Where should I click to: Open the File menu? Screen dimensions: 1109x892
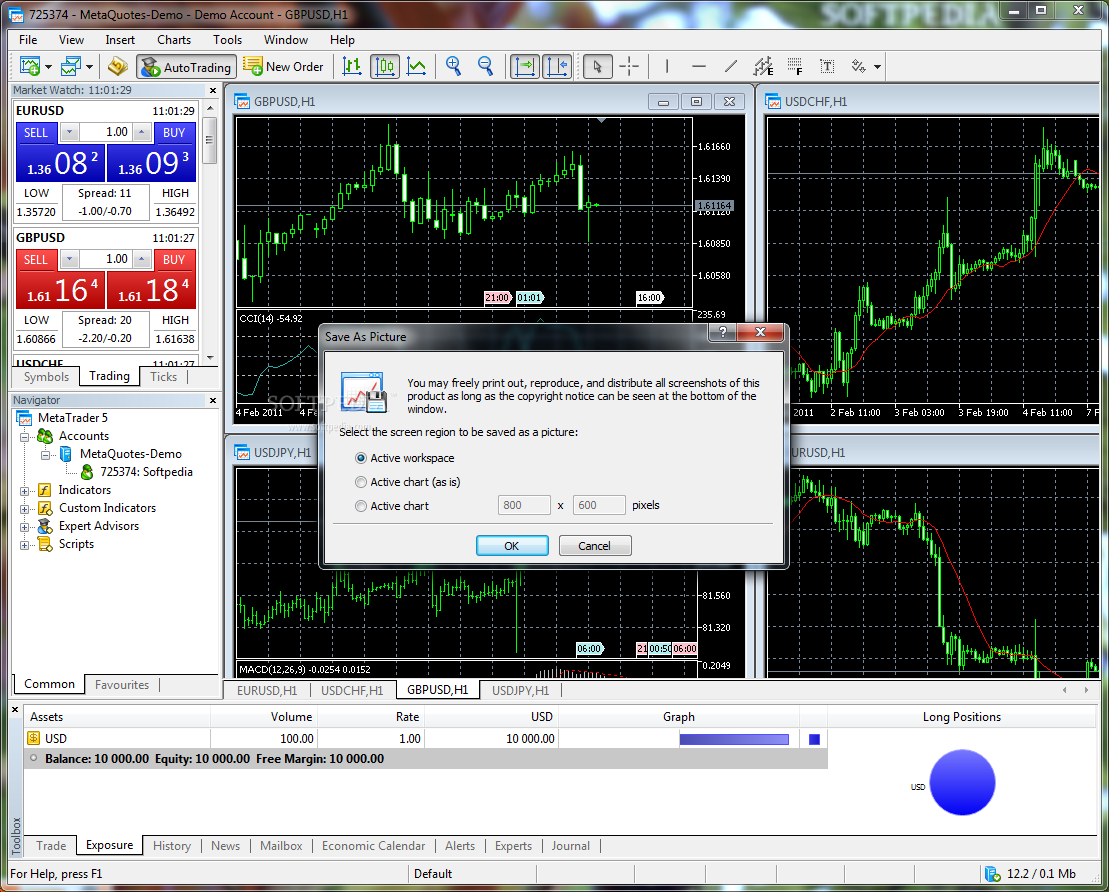coord(28,40)
